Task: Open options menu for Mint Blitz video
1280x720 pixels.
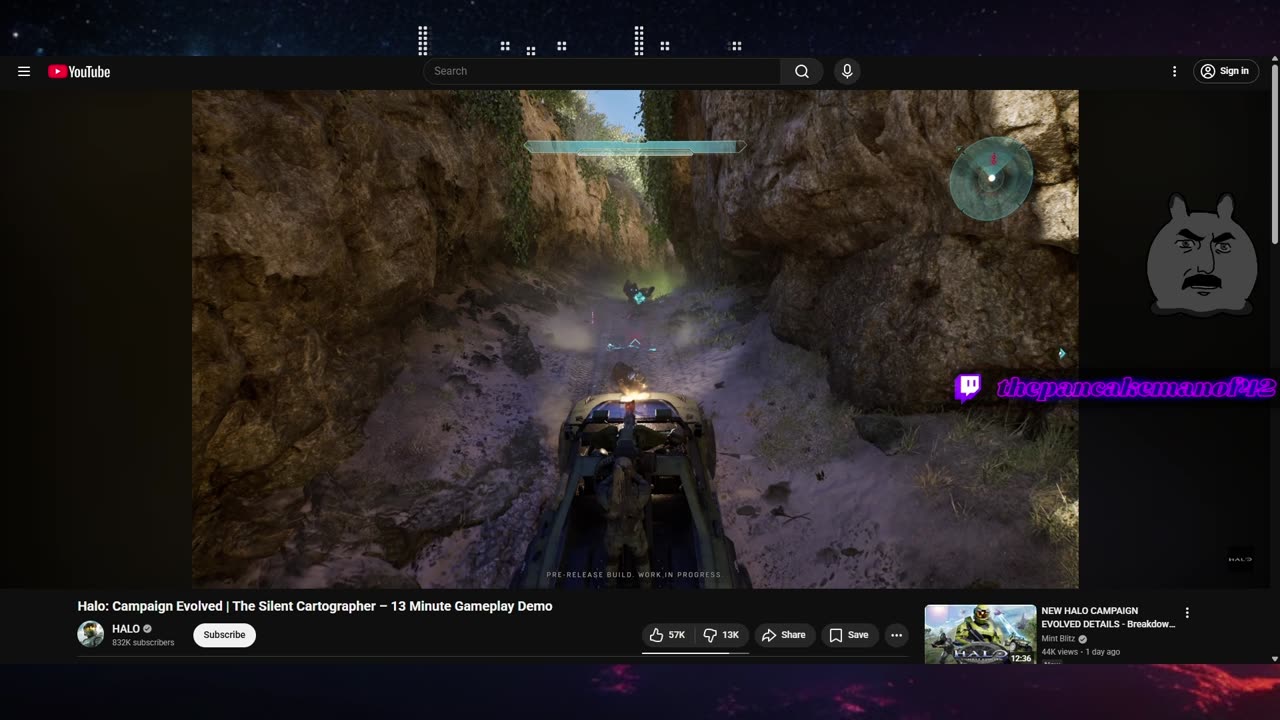Action: (1187, 613)
